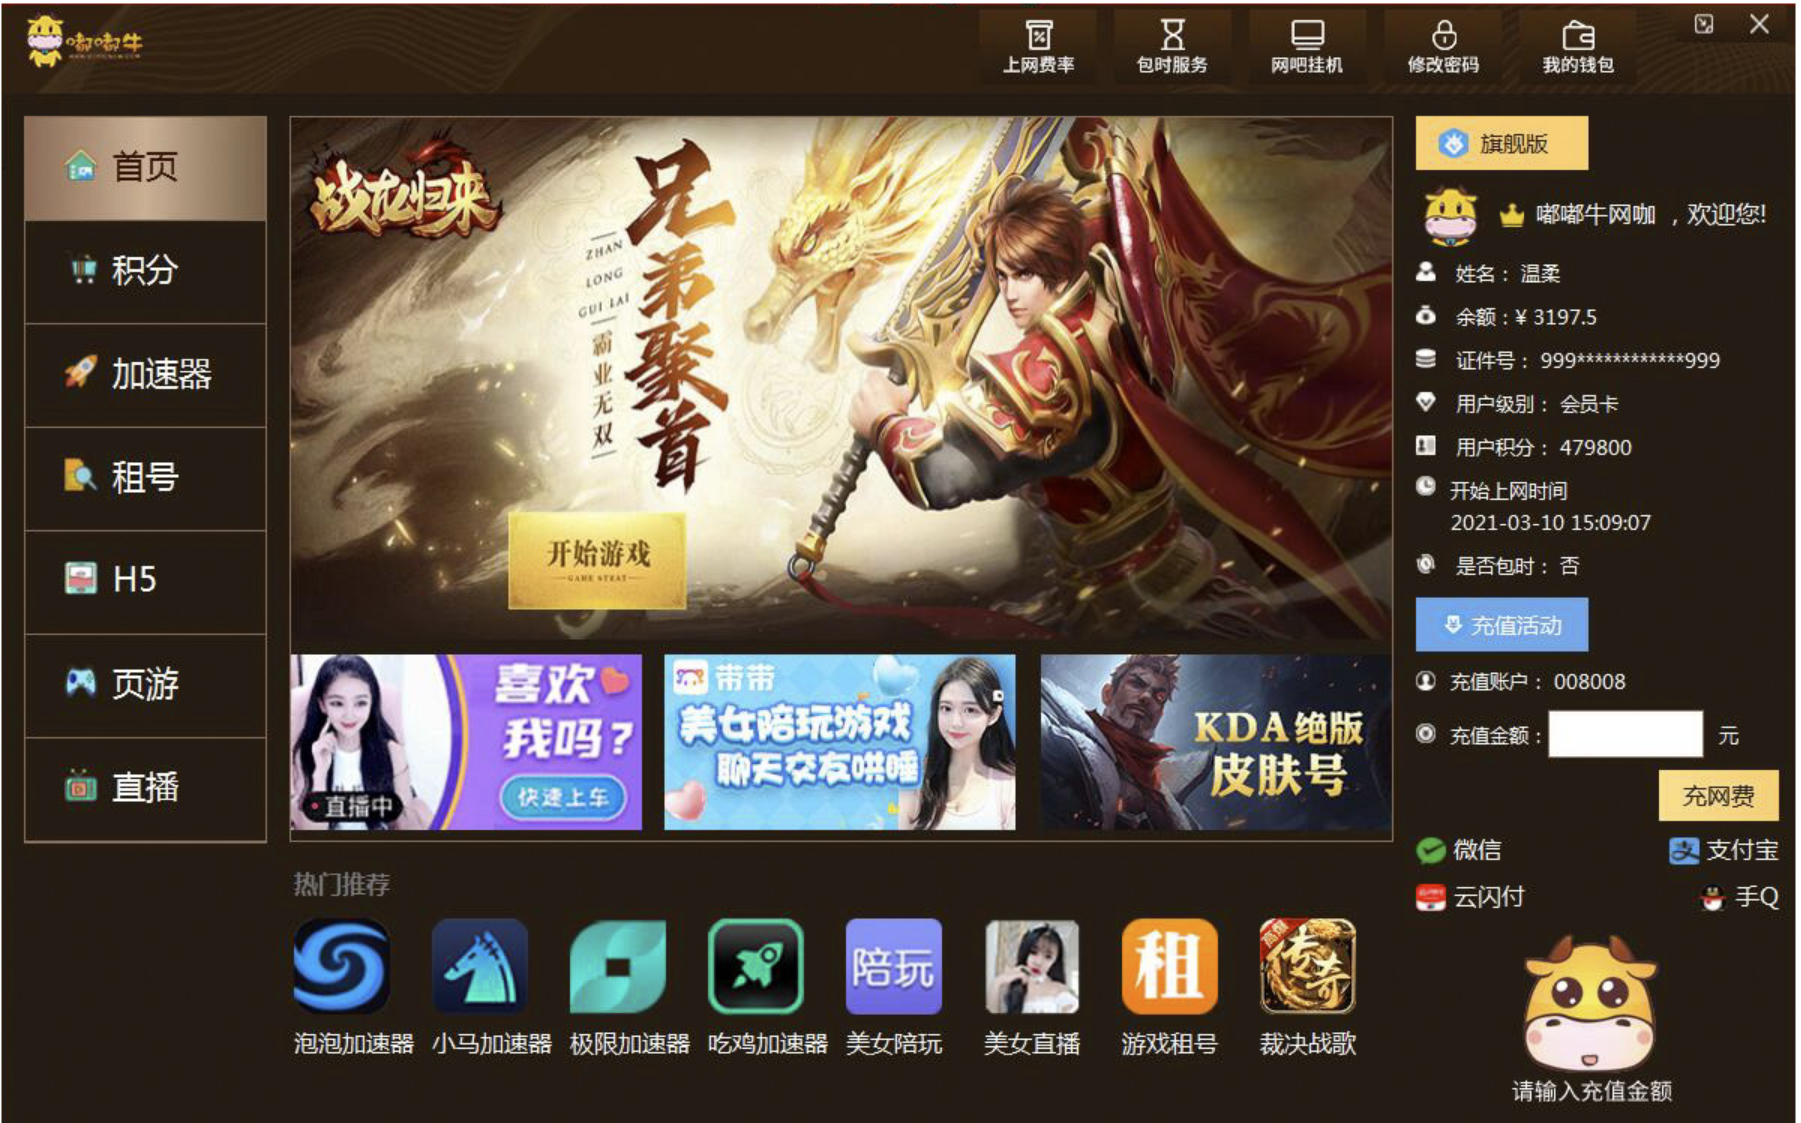
Task: Click the window restore icon top right
Action: (1704, 25)
